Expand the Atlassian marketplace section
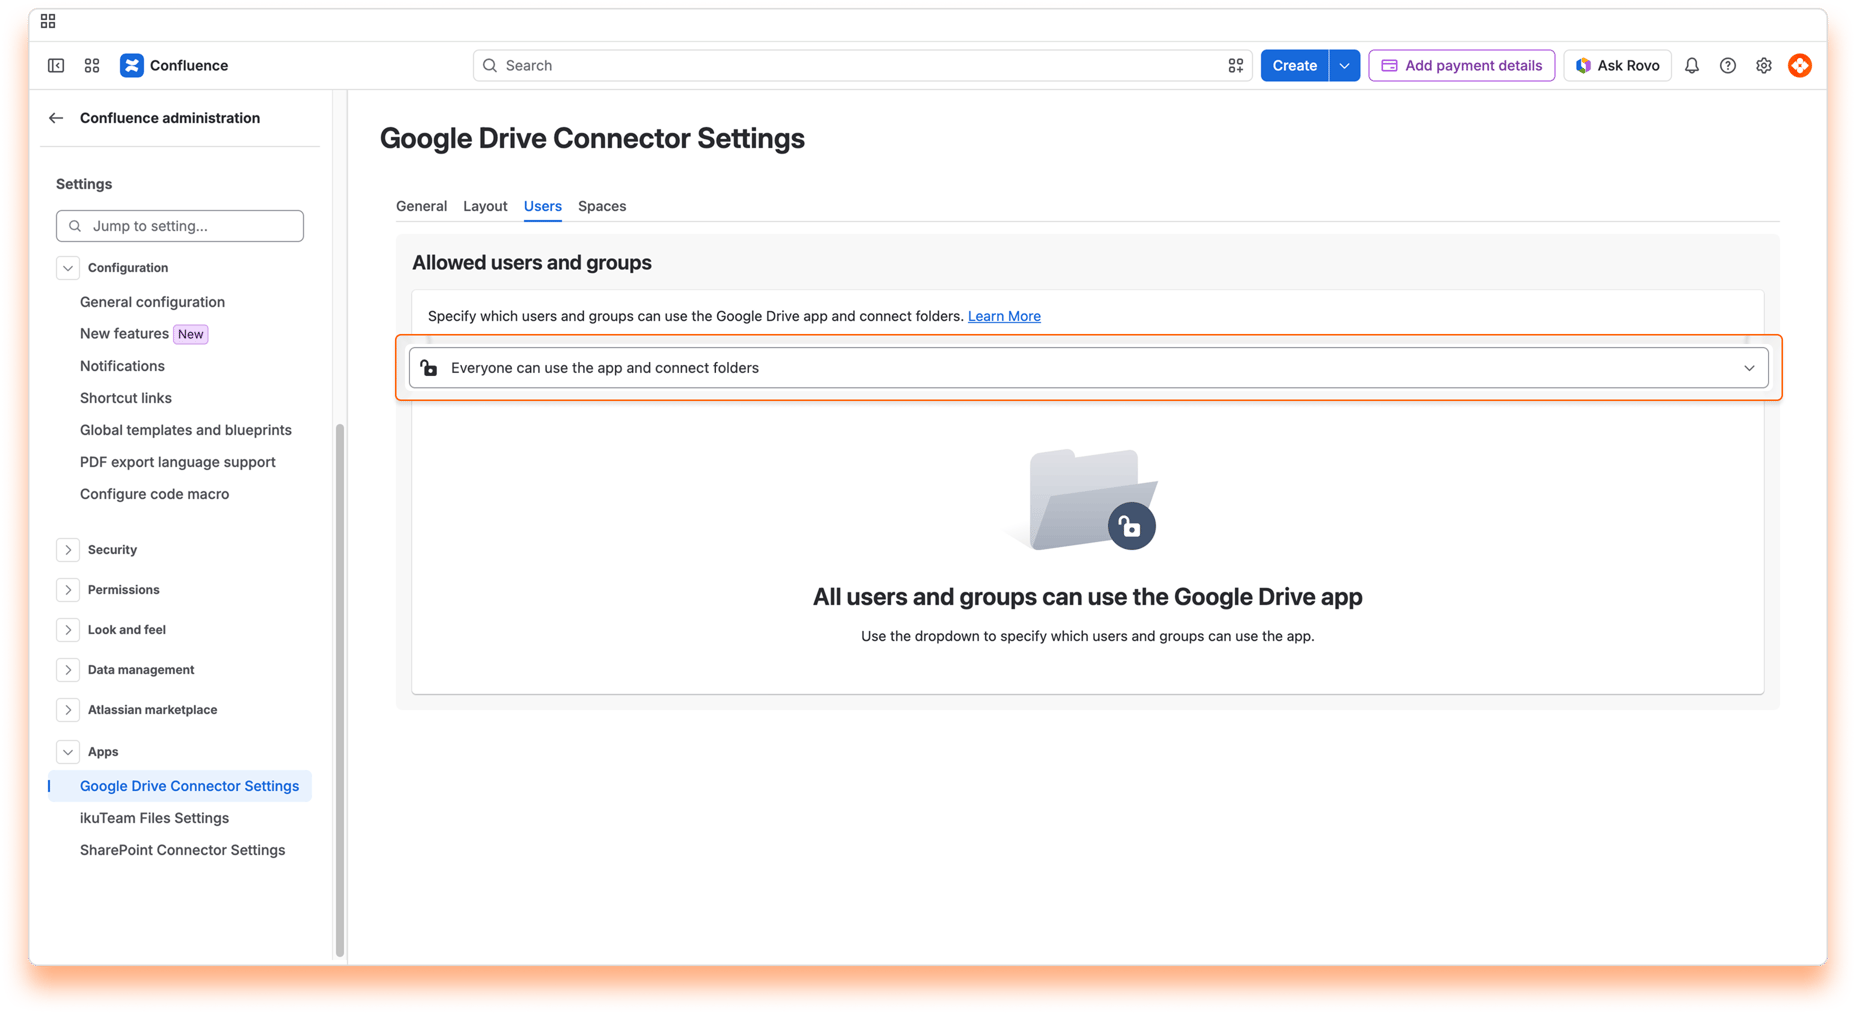Viewport: 1856px width, 1014px height. pos(68,710)
